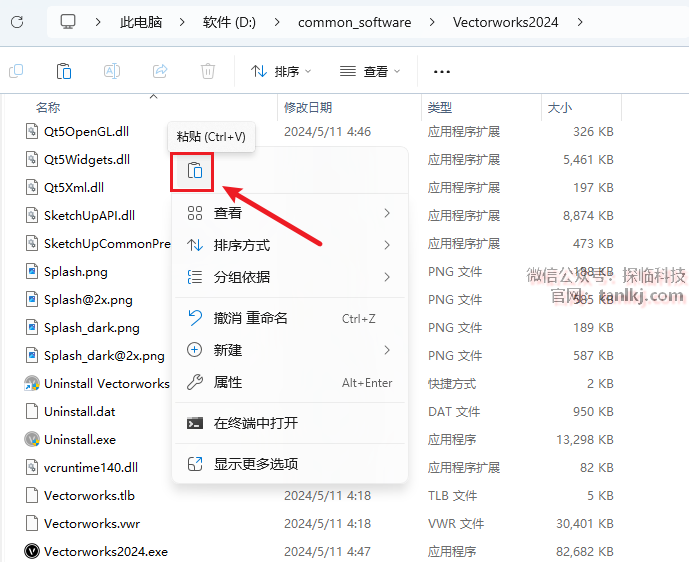Expand the chevron after Vectorworks2024
The width and height of the screenshot is (689, 562).
click(580, 22)
